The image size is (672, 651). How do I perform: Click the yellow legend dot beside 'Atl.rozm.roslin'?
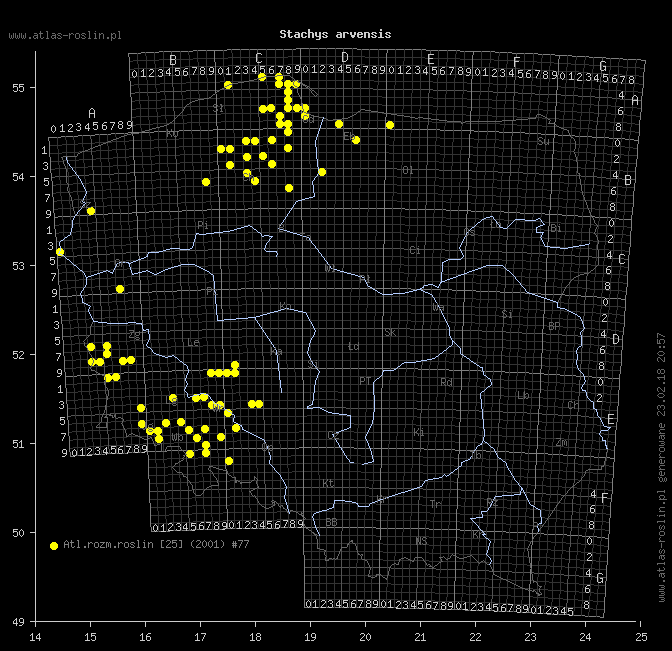tap(54, 546)
